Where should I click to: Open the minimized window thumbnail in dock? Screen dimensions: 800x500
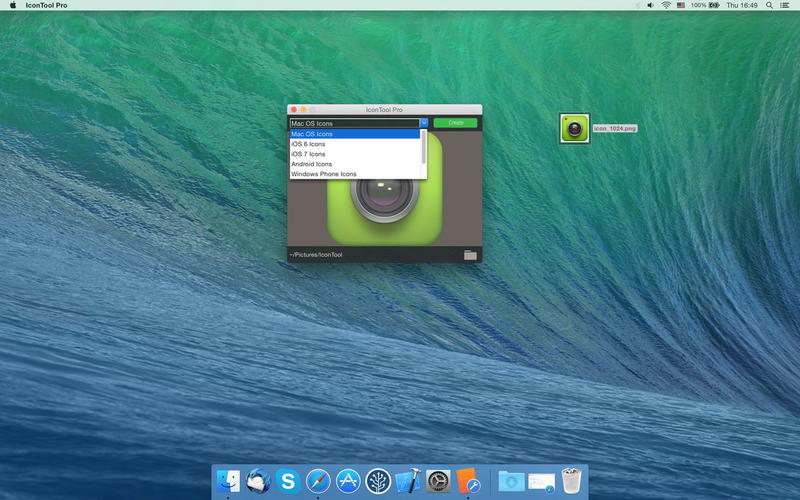(x=541, y=482)
